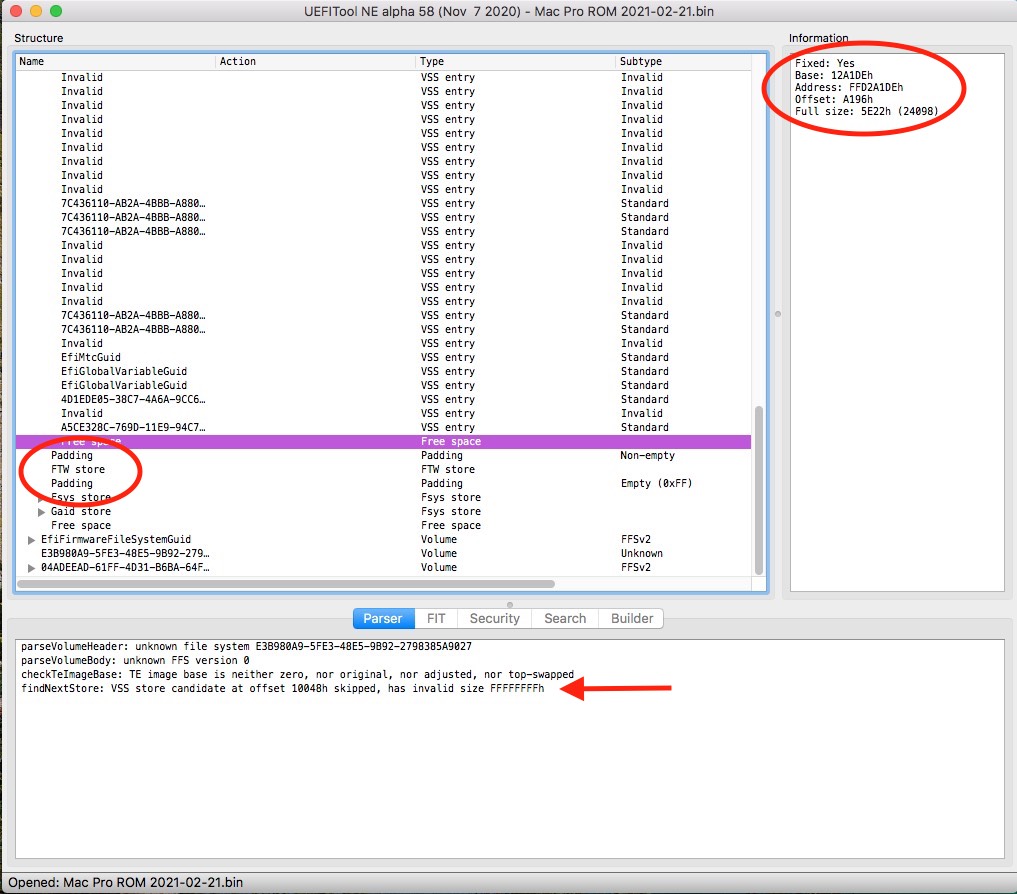The image size is (1017, 894).
Task: Switch to the Parser tab
Action: point(383,618)
